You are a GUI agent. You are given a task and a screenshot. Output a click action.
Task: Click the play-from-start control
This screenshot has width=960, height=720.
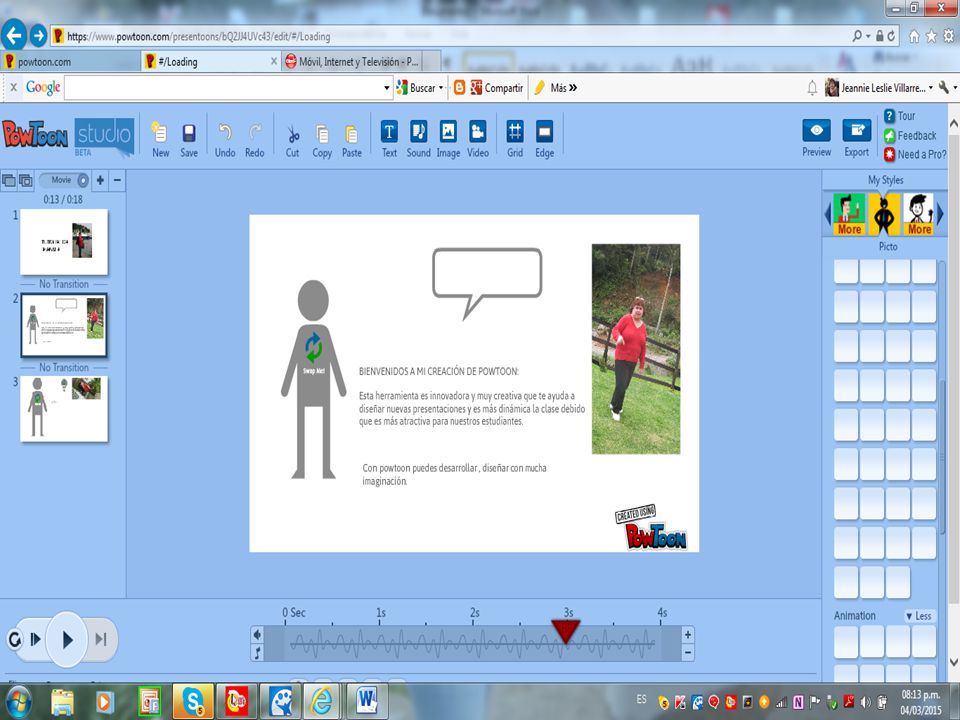36,640
